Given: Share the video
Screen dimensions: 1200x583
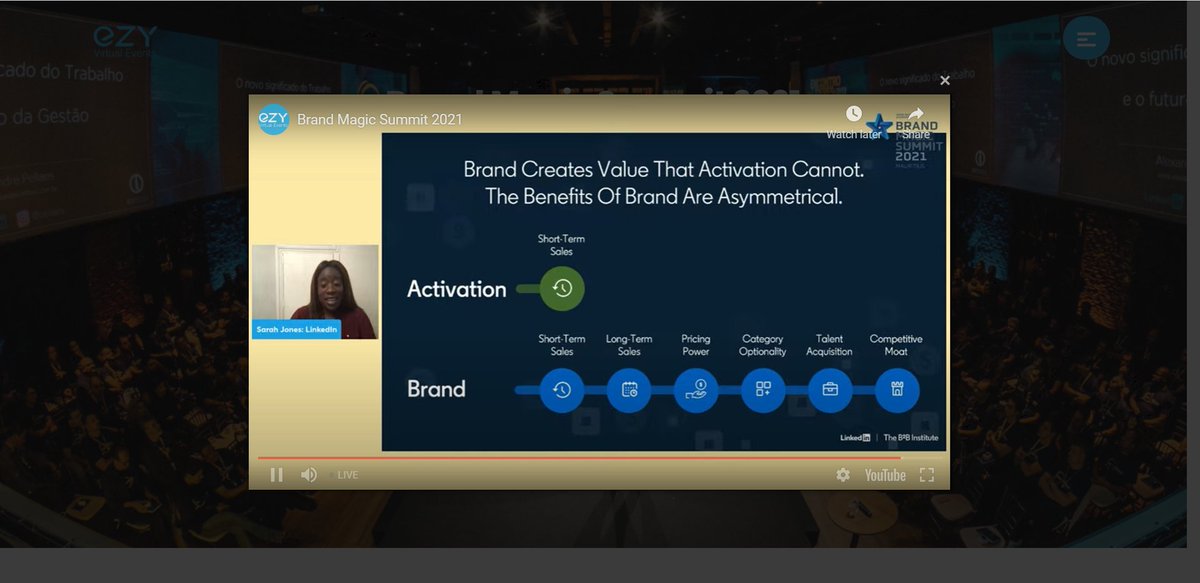Looking at the screenshot, I should (915, 122).
